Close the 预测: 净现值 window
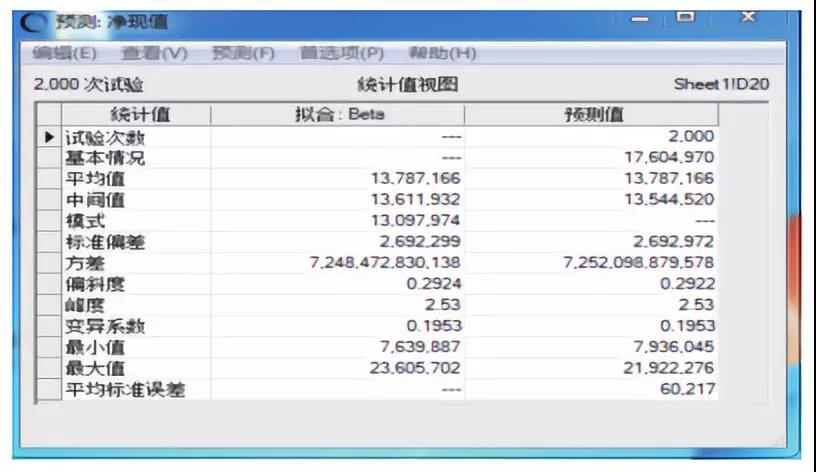The width and height of the screenshot is (816, 472). [747, 18]
